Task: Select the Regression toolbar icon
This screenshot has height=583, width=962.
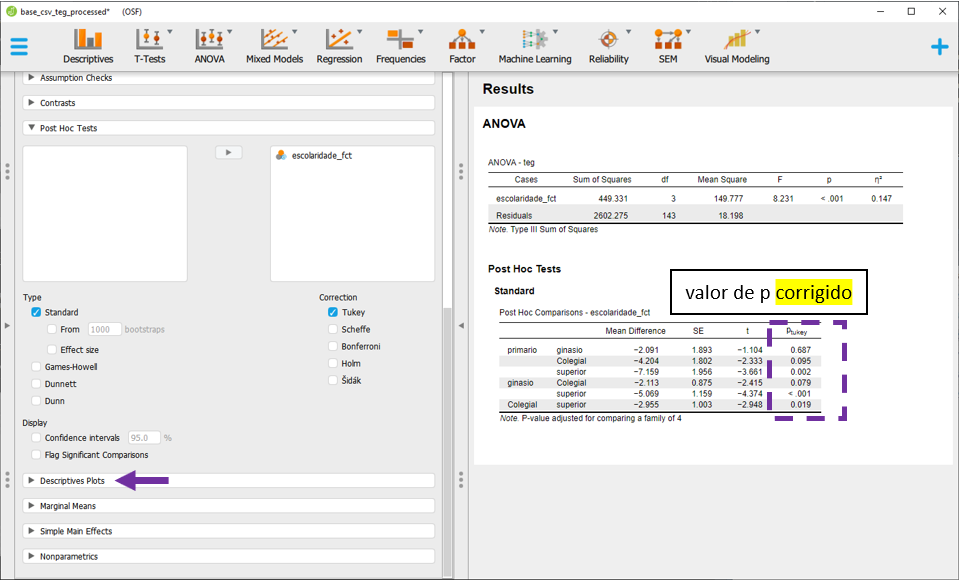Action: coord(339,45)
